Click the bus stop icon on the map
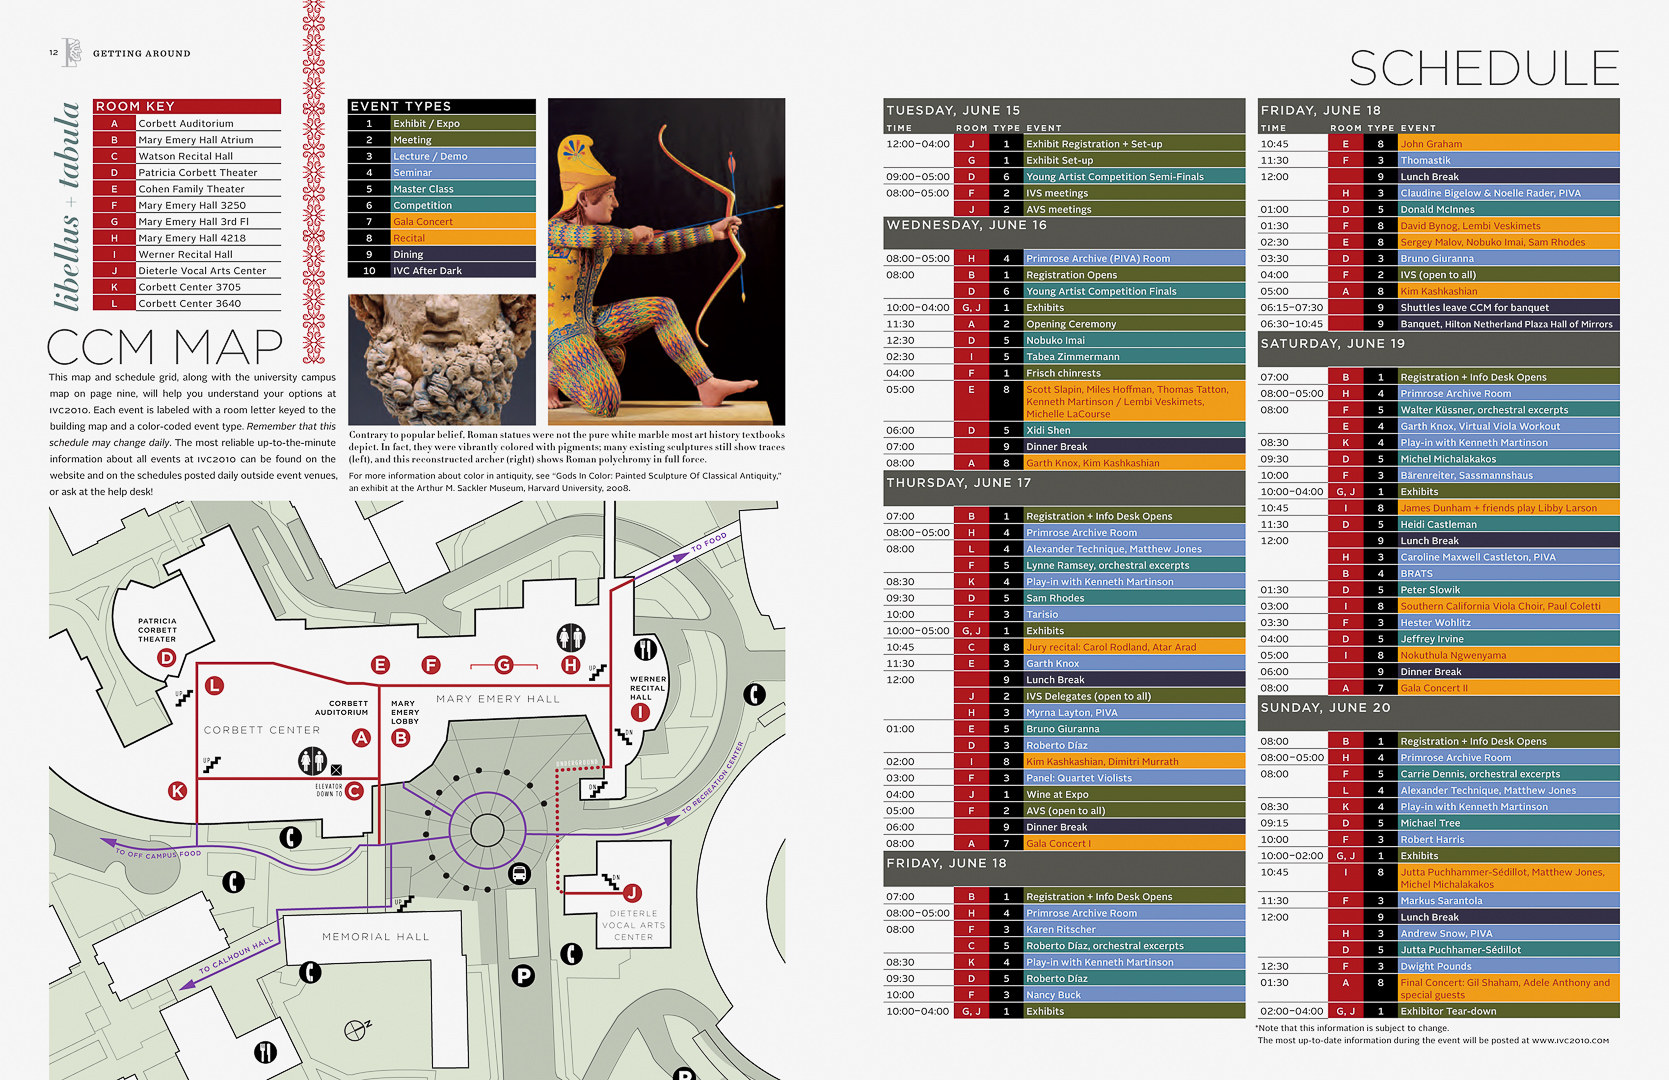 coord(519,874)
